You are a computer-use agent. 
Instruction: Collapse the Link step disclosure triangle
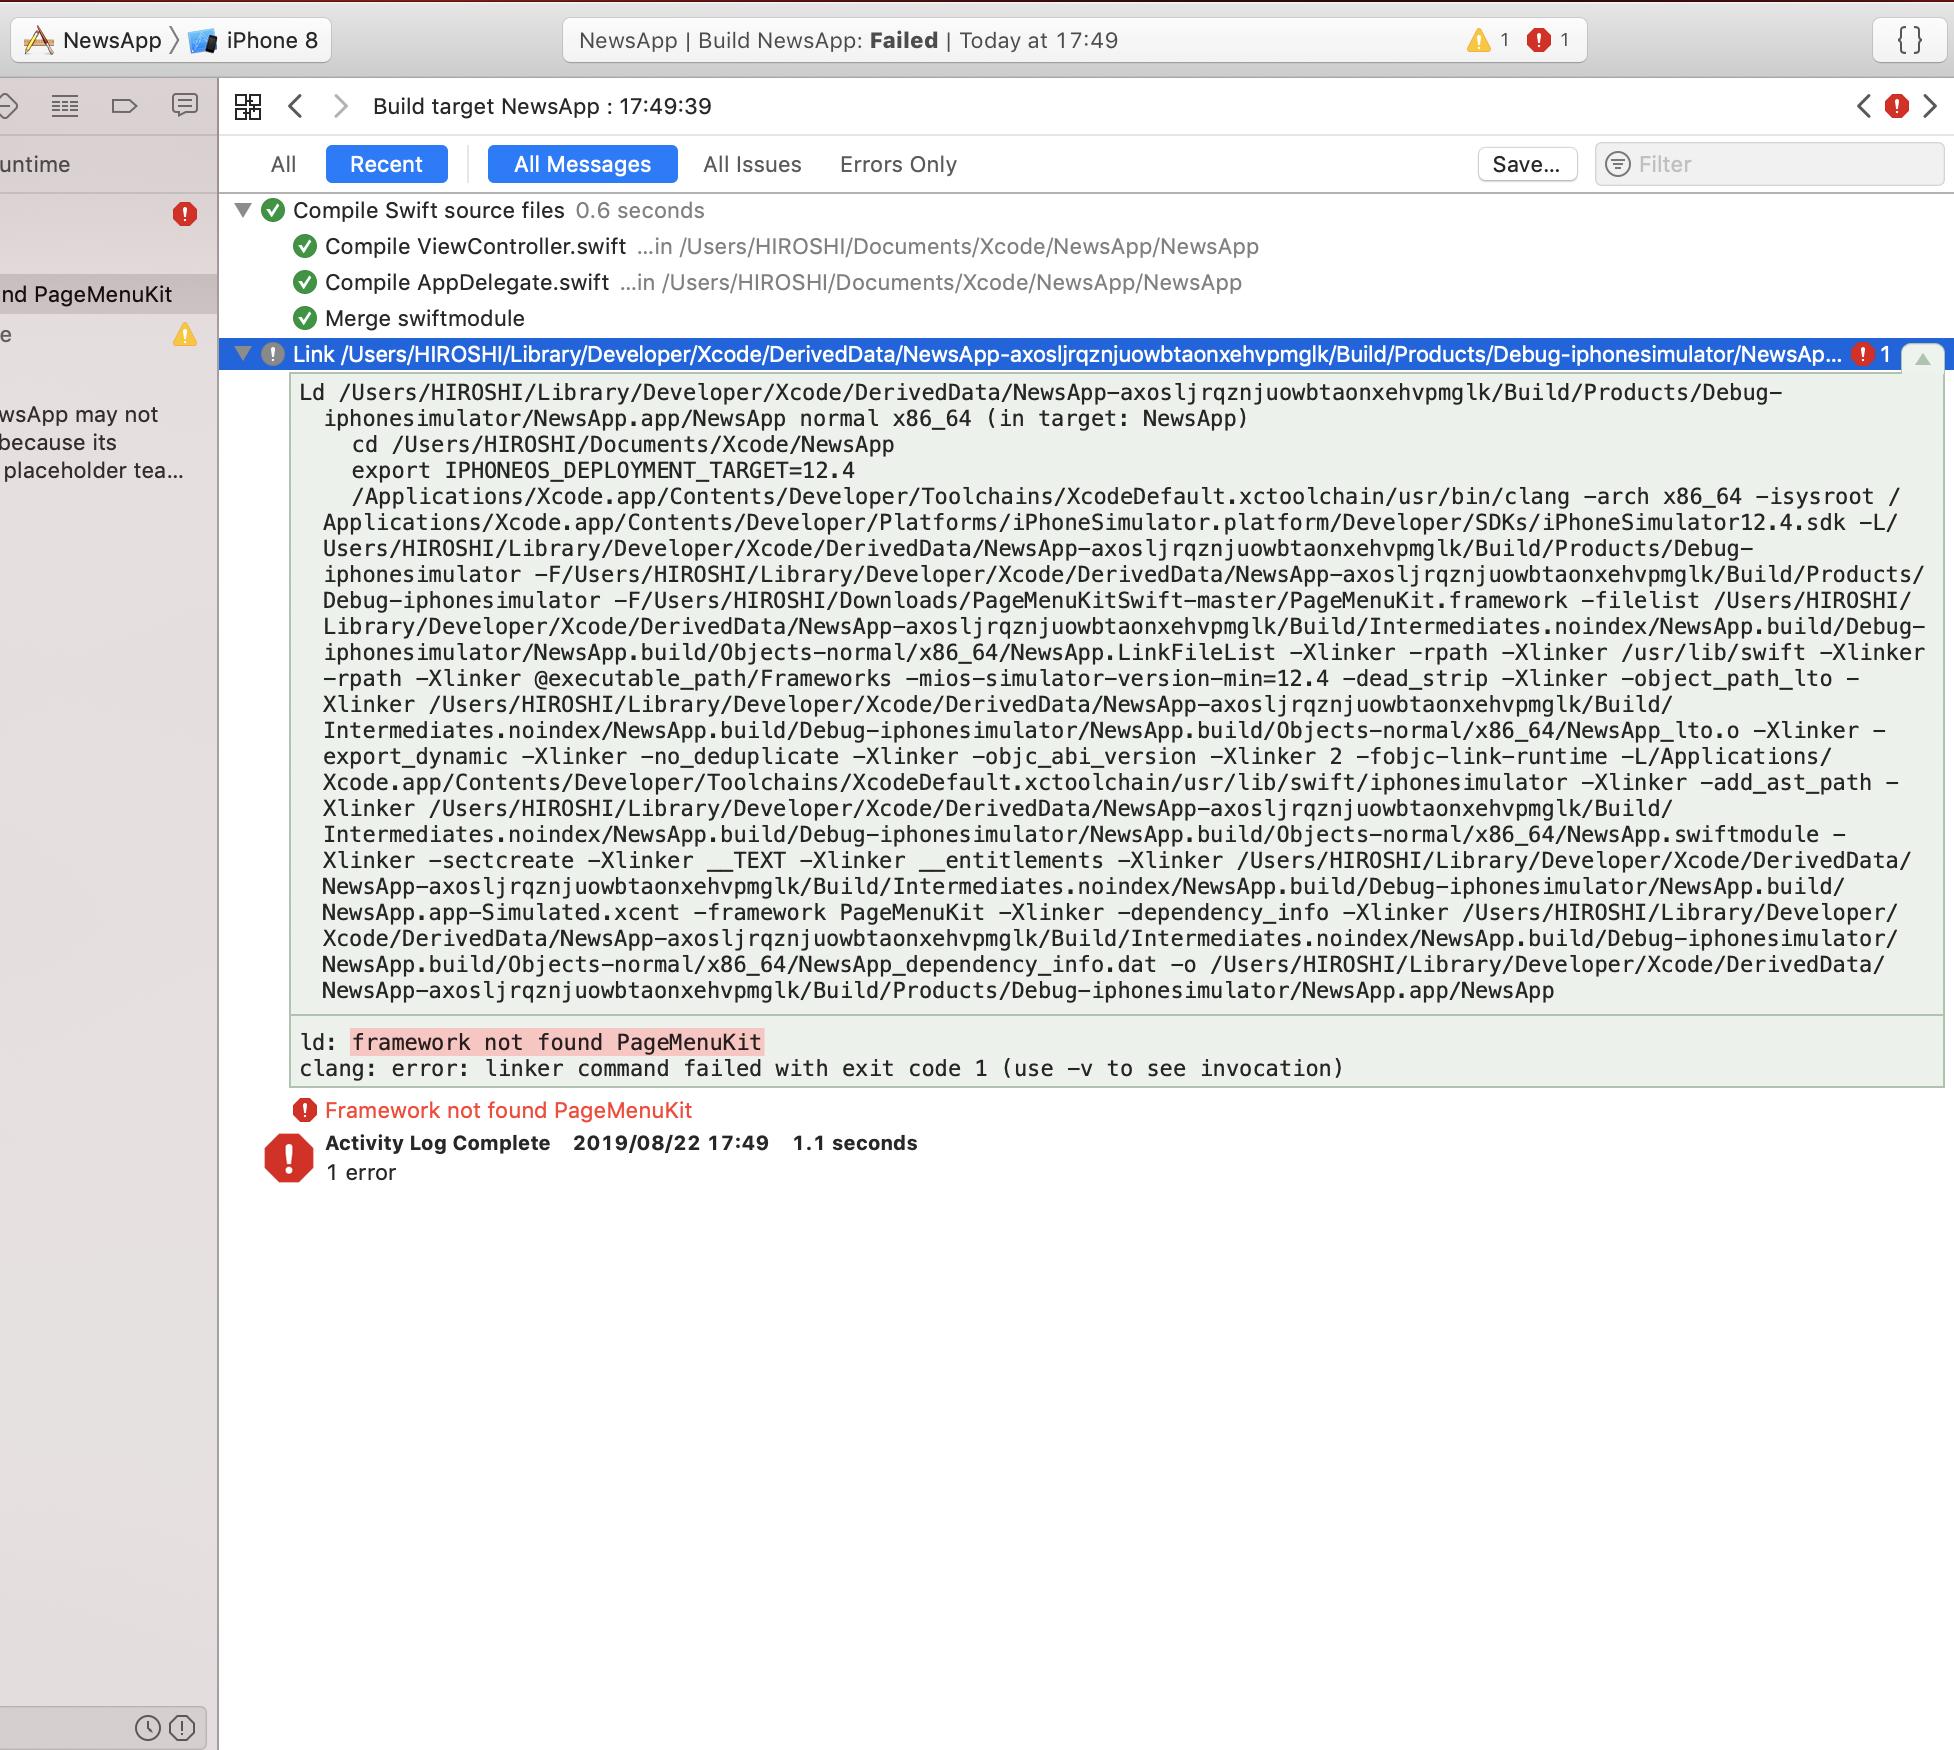click(242, 353)
